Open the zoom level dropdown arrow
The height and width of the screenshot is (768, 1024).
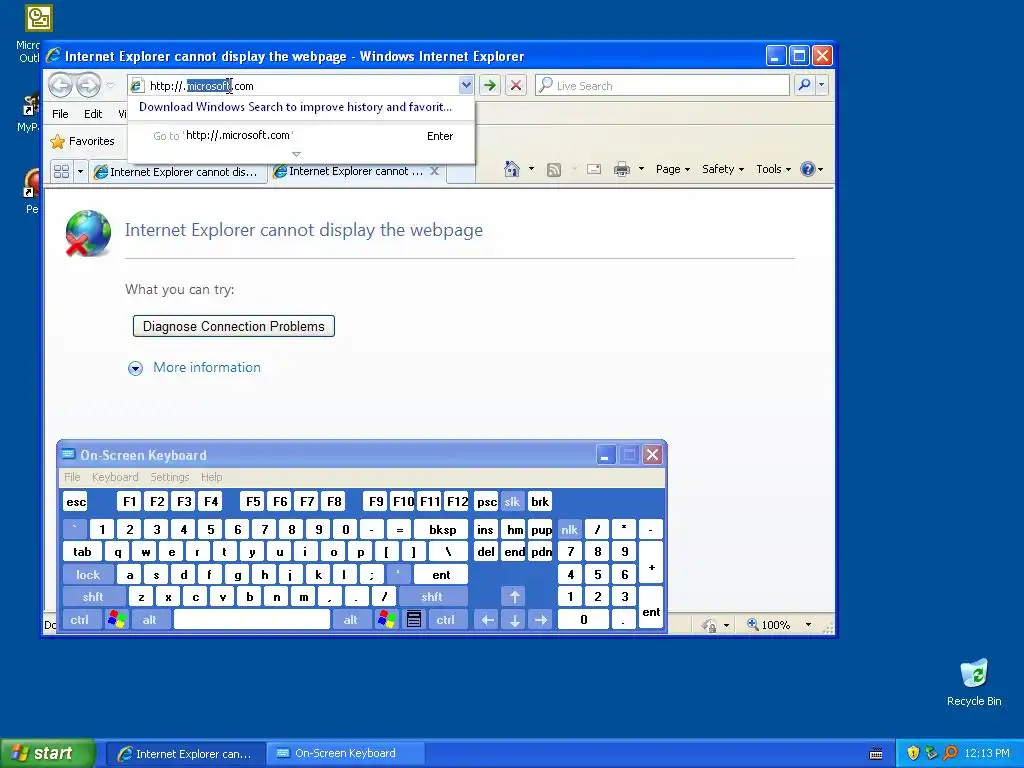click(x=808, y=624)
